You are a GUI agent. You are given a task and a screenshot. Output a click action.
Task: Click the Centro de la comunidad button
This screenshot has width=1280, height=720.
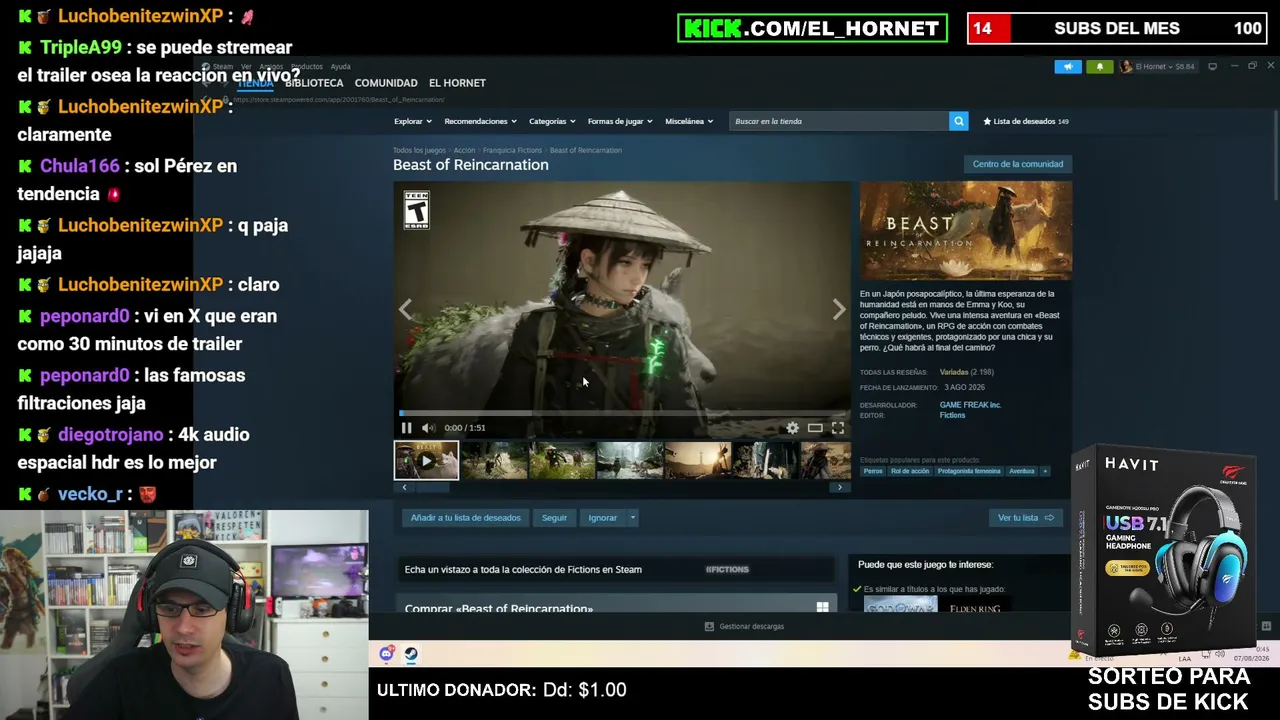tap(1018, 164)
